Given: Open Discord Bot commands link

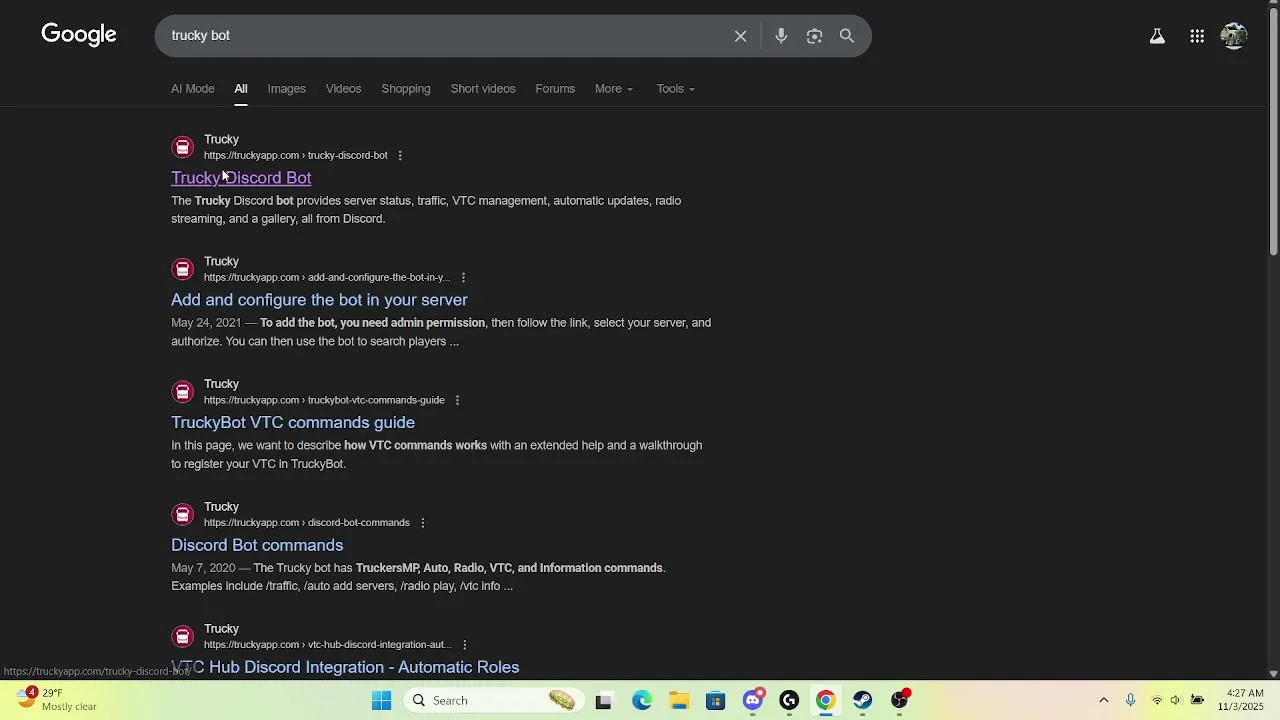Looking at the screenshot, I should pyautogui.click(x=257, y=545).
